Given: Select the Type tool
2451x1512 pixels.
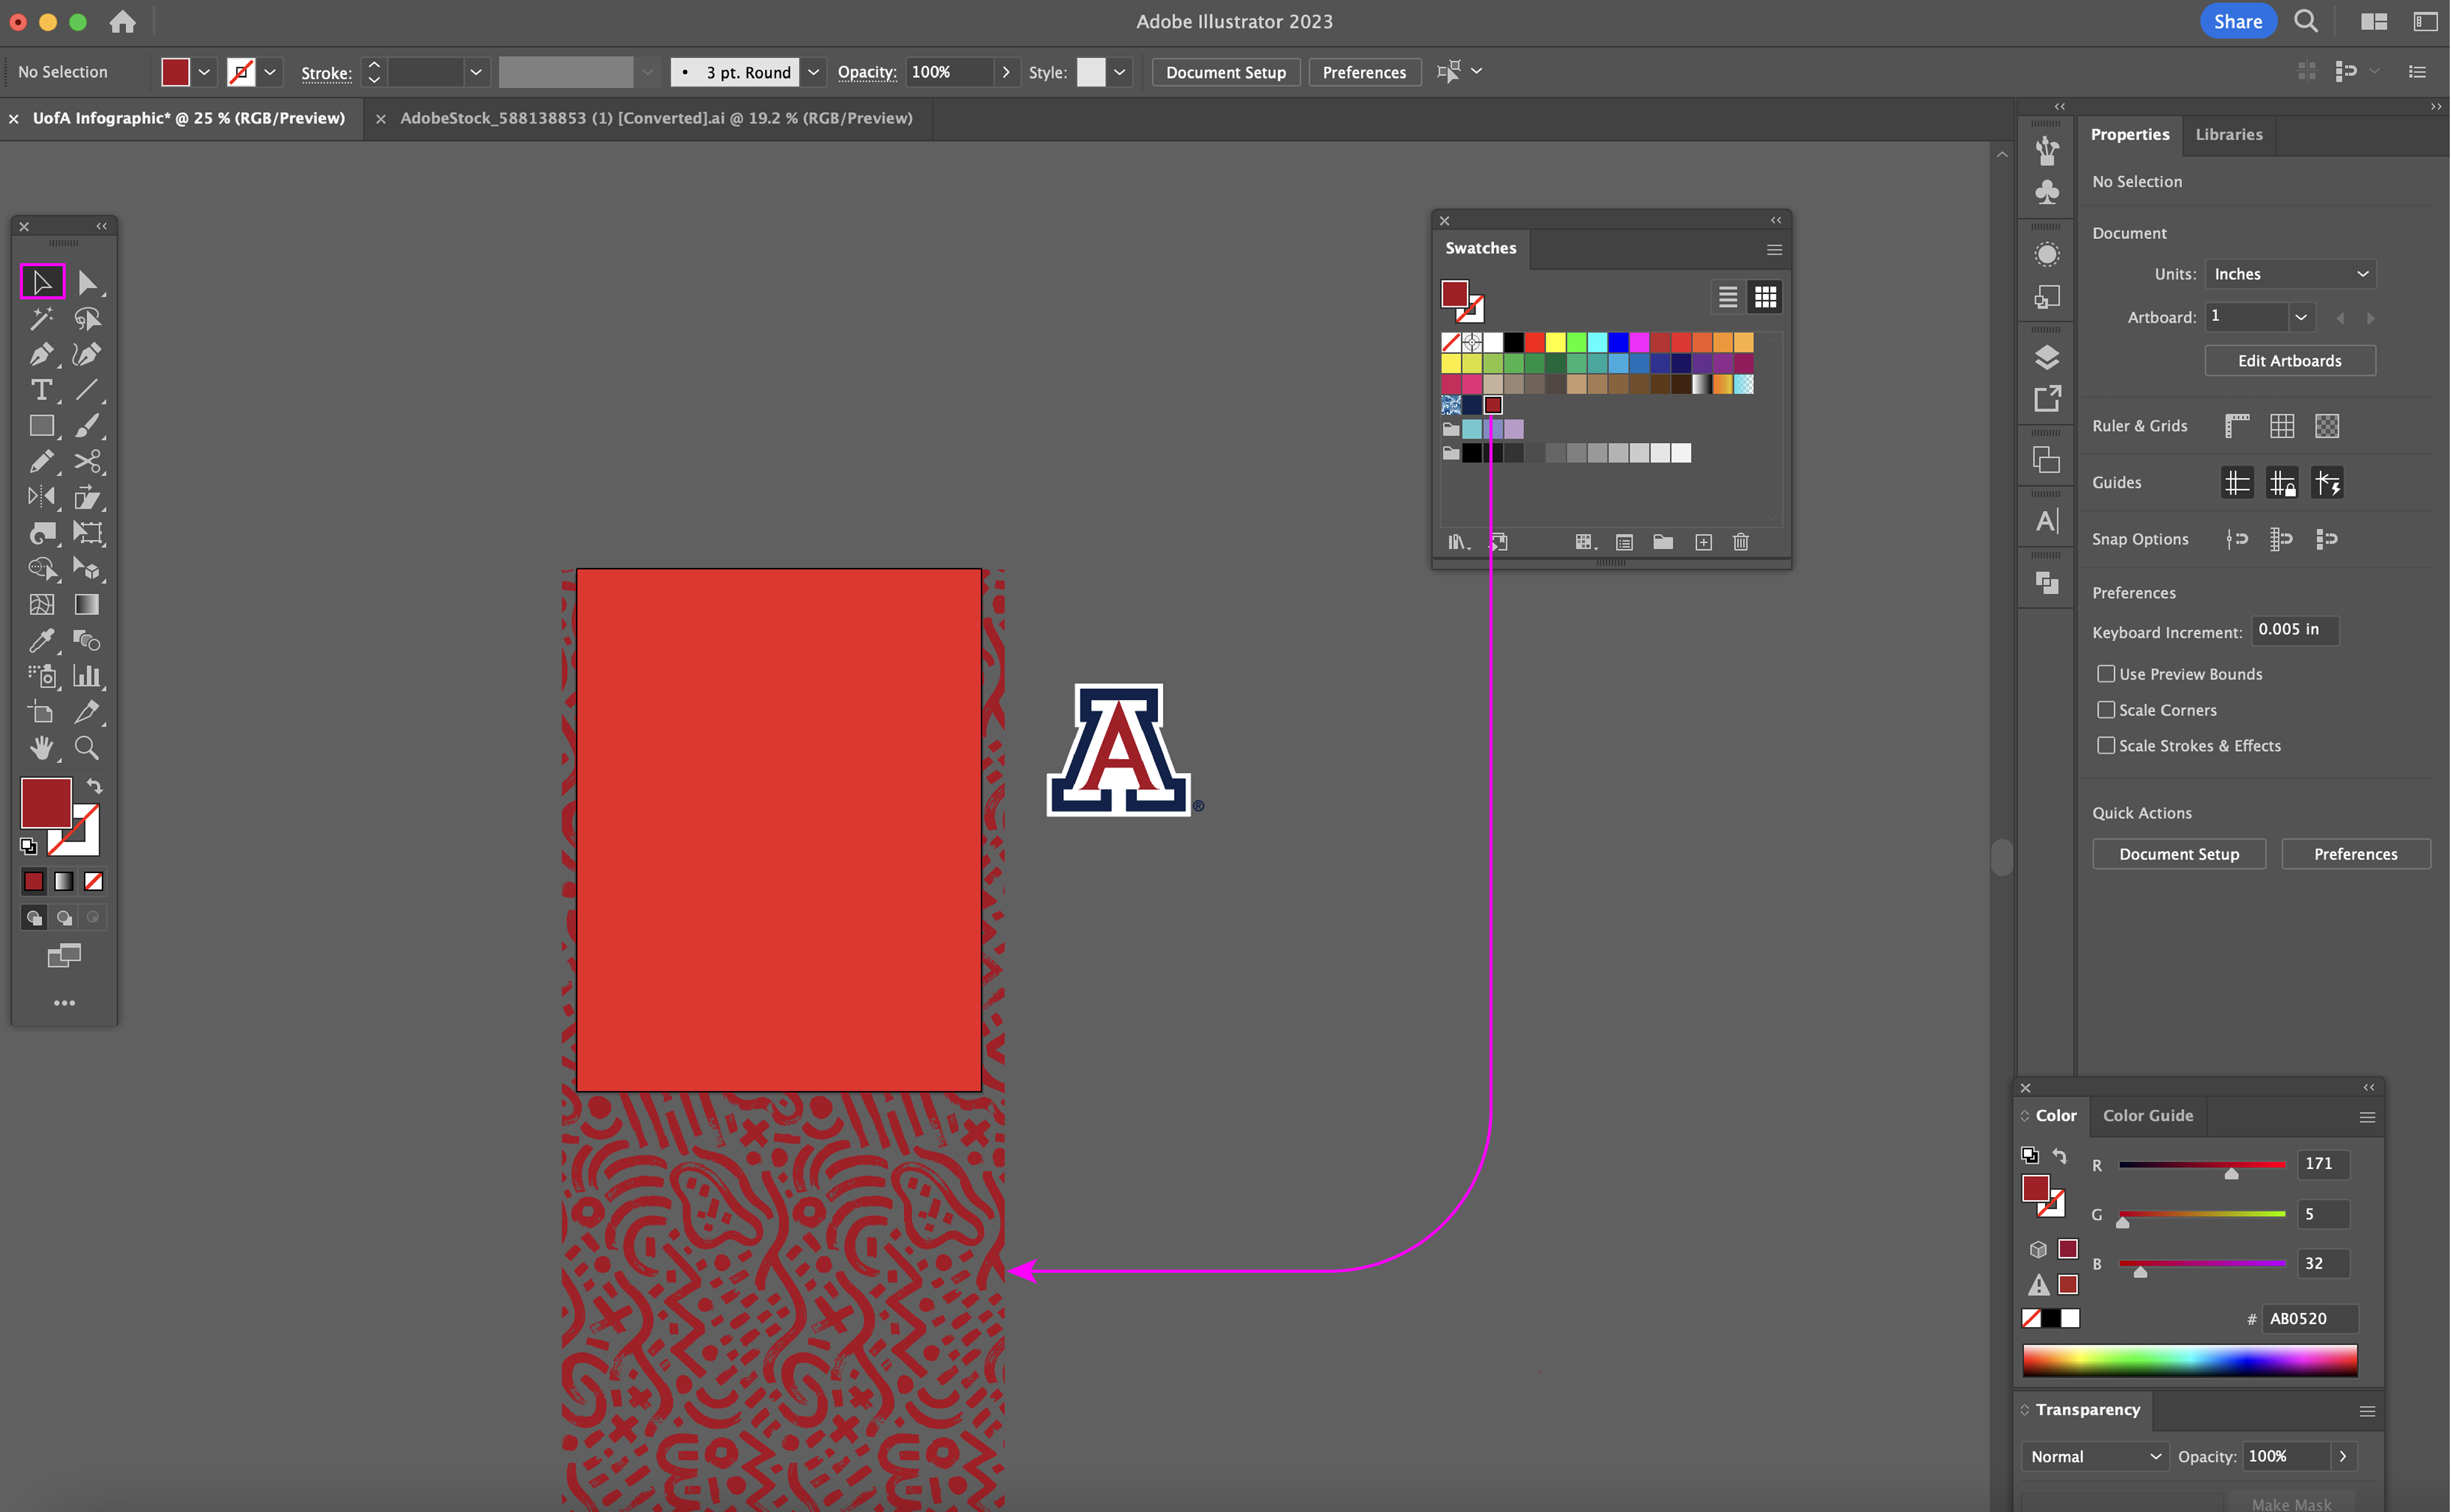Looking at the screenshot, I should coord(41,390).
